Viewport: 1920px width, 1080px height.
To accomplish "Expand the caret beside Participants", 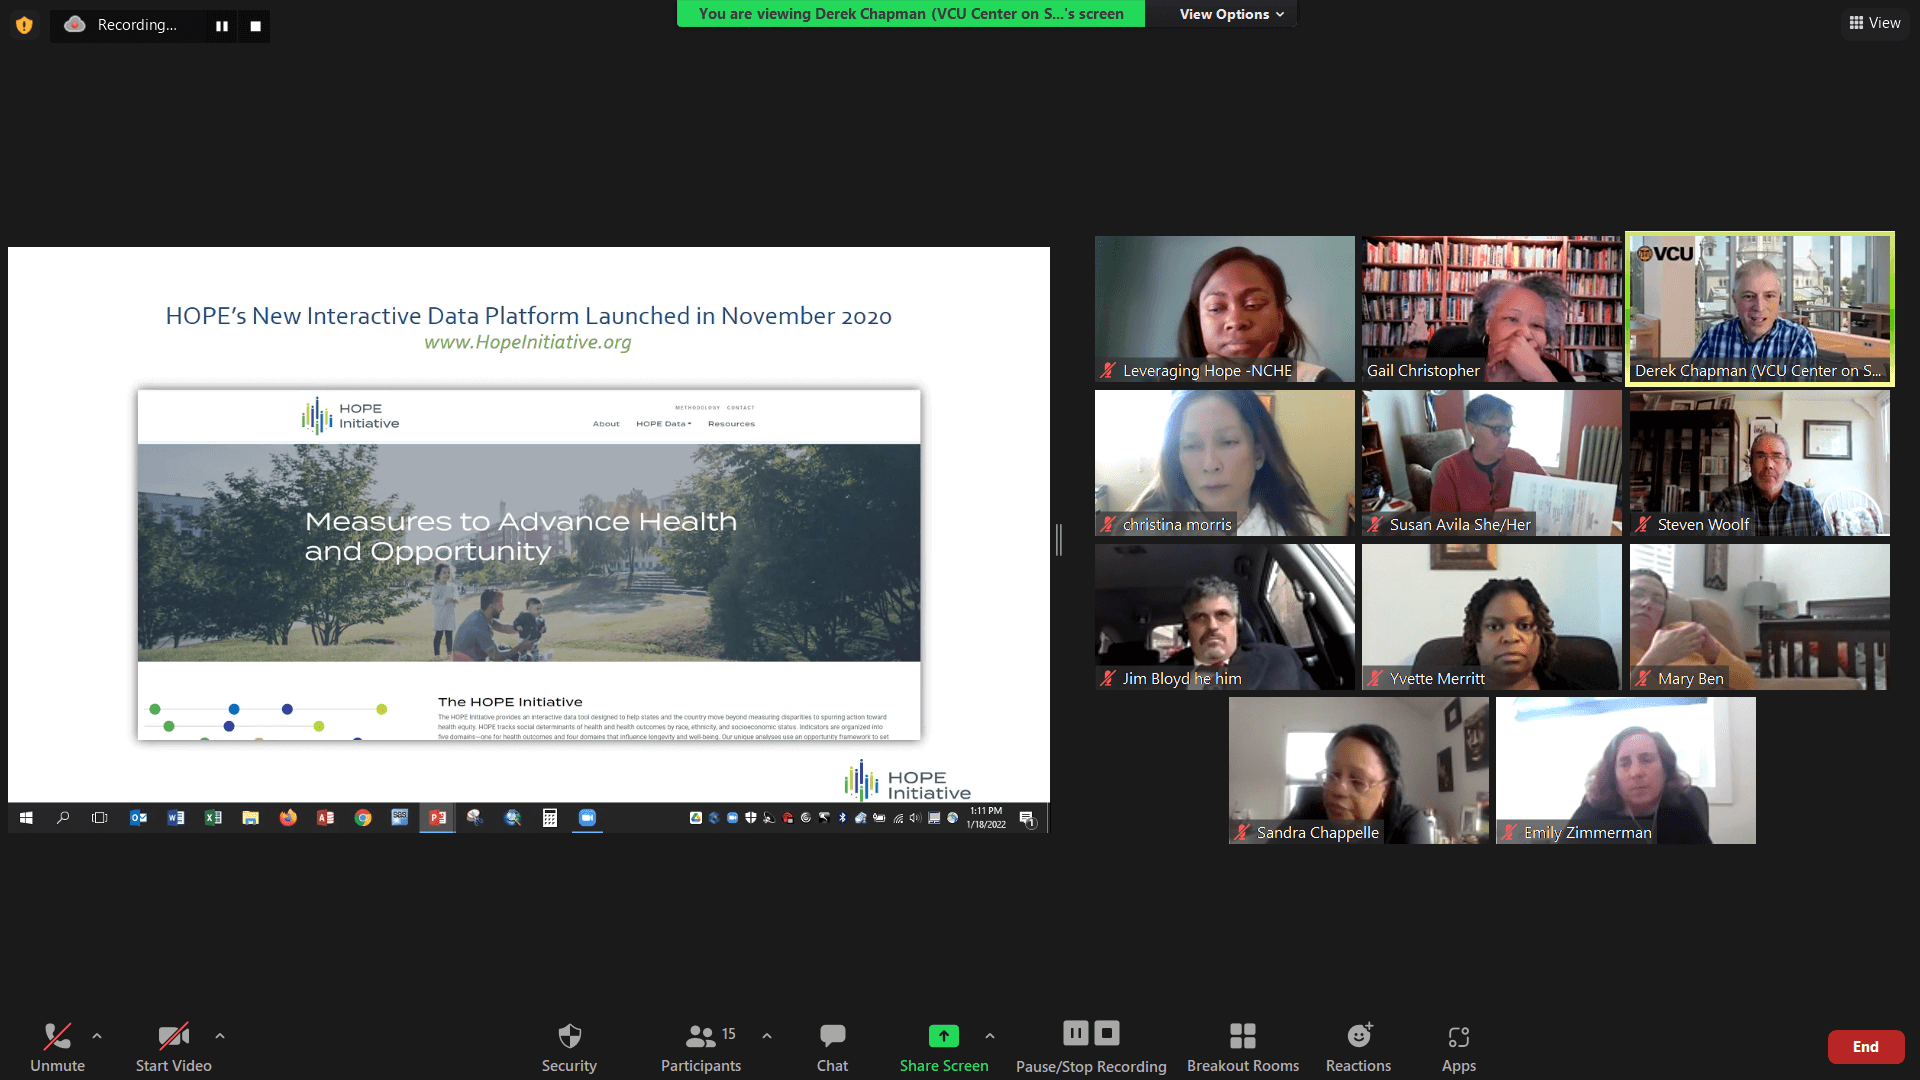I will coord(767,1036).
